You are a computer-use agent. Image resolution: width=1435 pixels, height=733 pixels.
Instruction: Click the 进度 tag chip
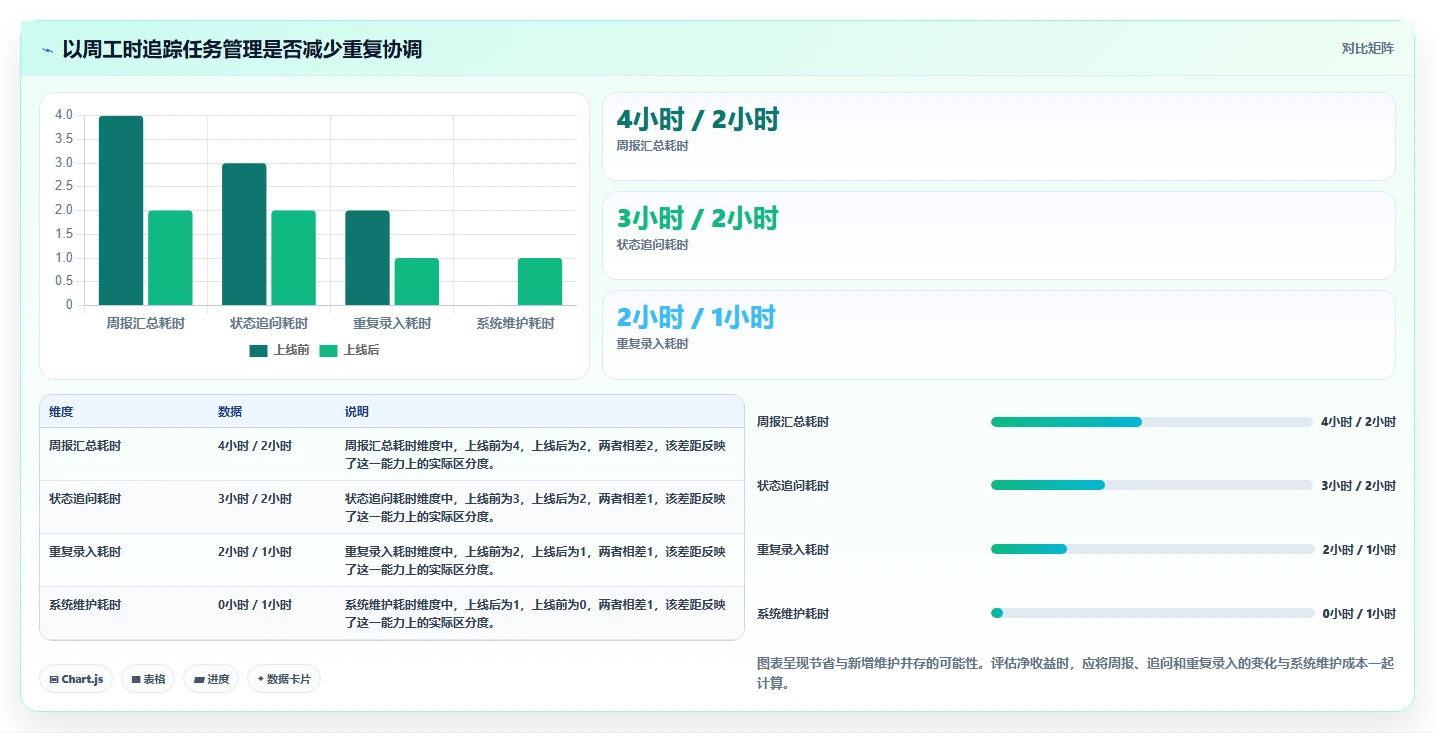[211, 679]
